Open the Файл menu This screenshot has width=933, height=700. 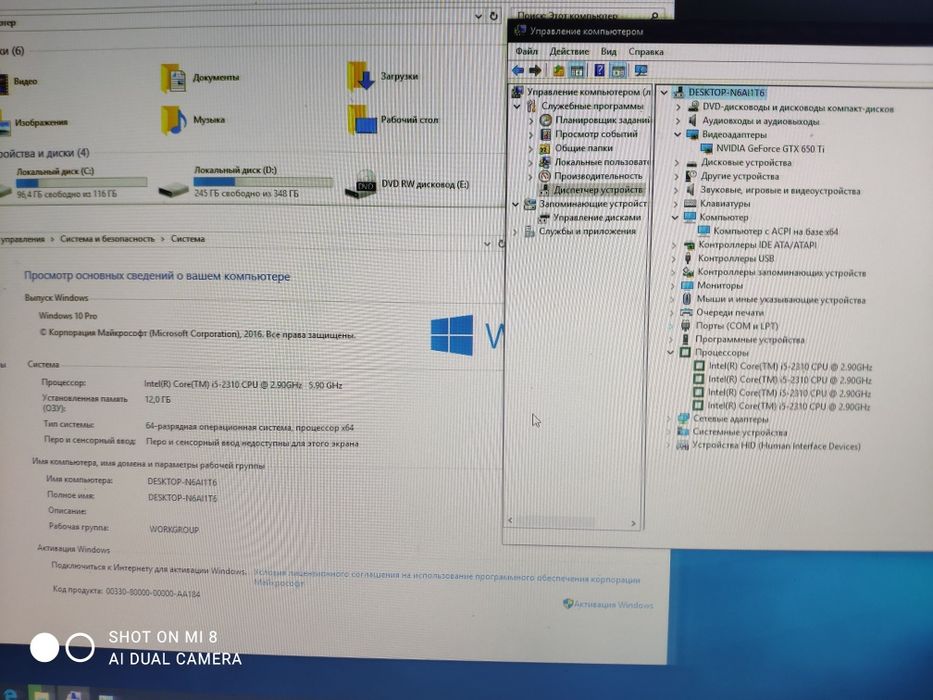527,51
